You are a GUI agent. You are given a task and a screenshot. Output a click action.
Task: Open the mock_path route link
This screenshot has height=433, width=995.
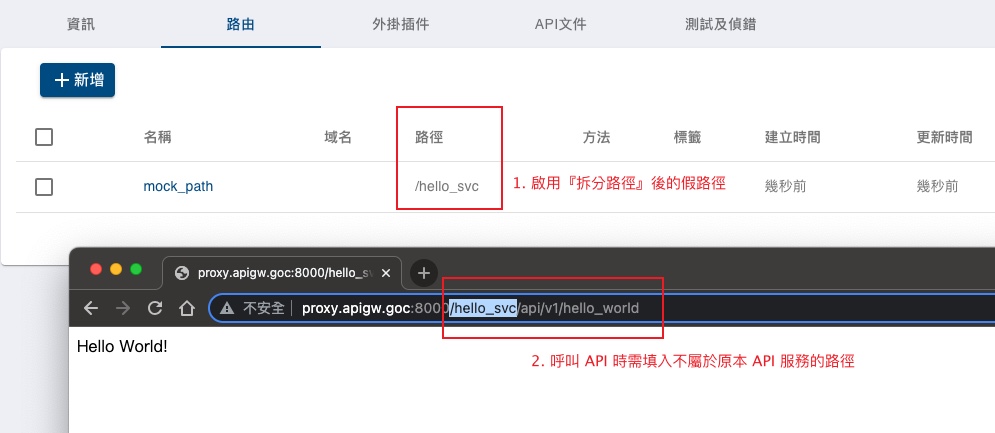click(x=178, y=187)
